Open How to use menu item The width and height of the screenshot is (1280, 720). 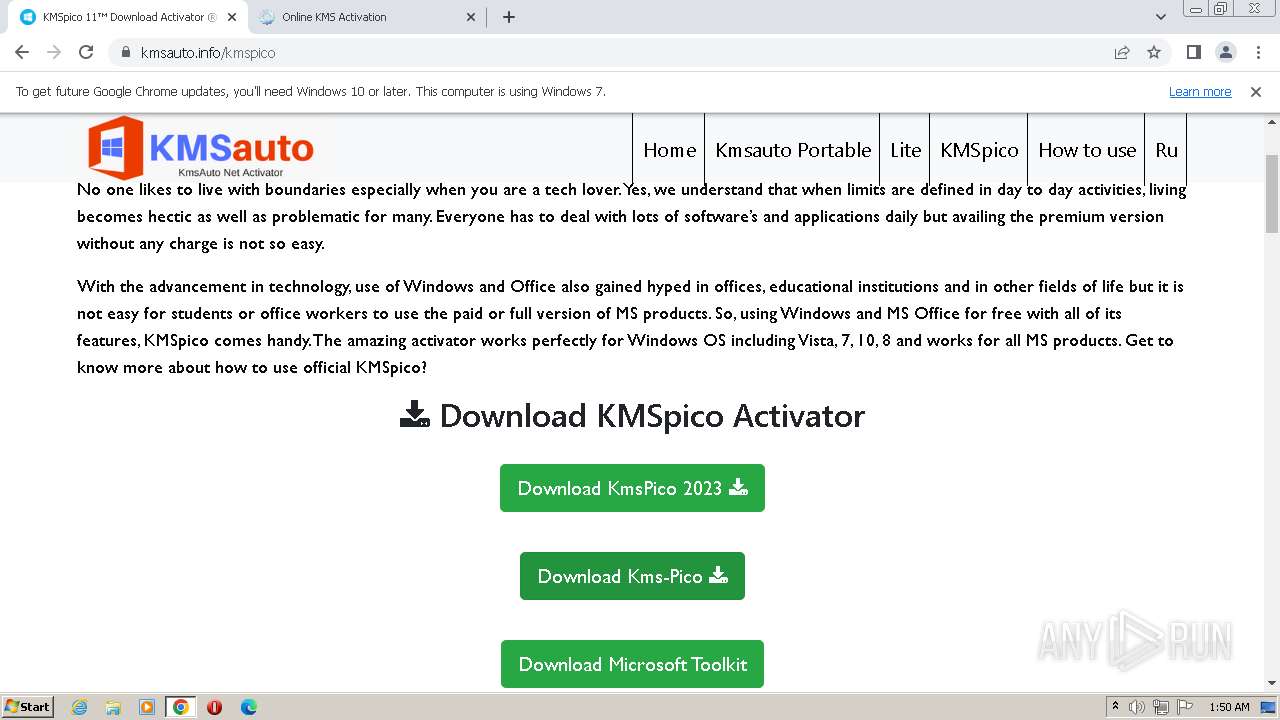click(1087, 150)
